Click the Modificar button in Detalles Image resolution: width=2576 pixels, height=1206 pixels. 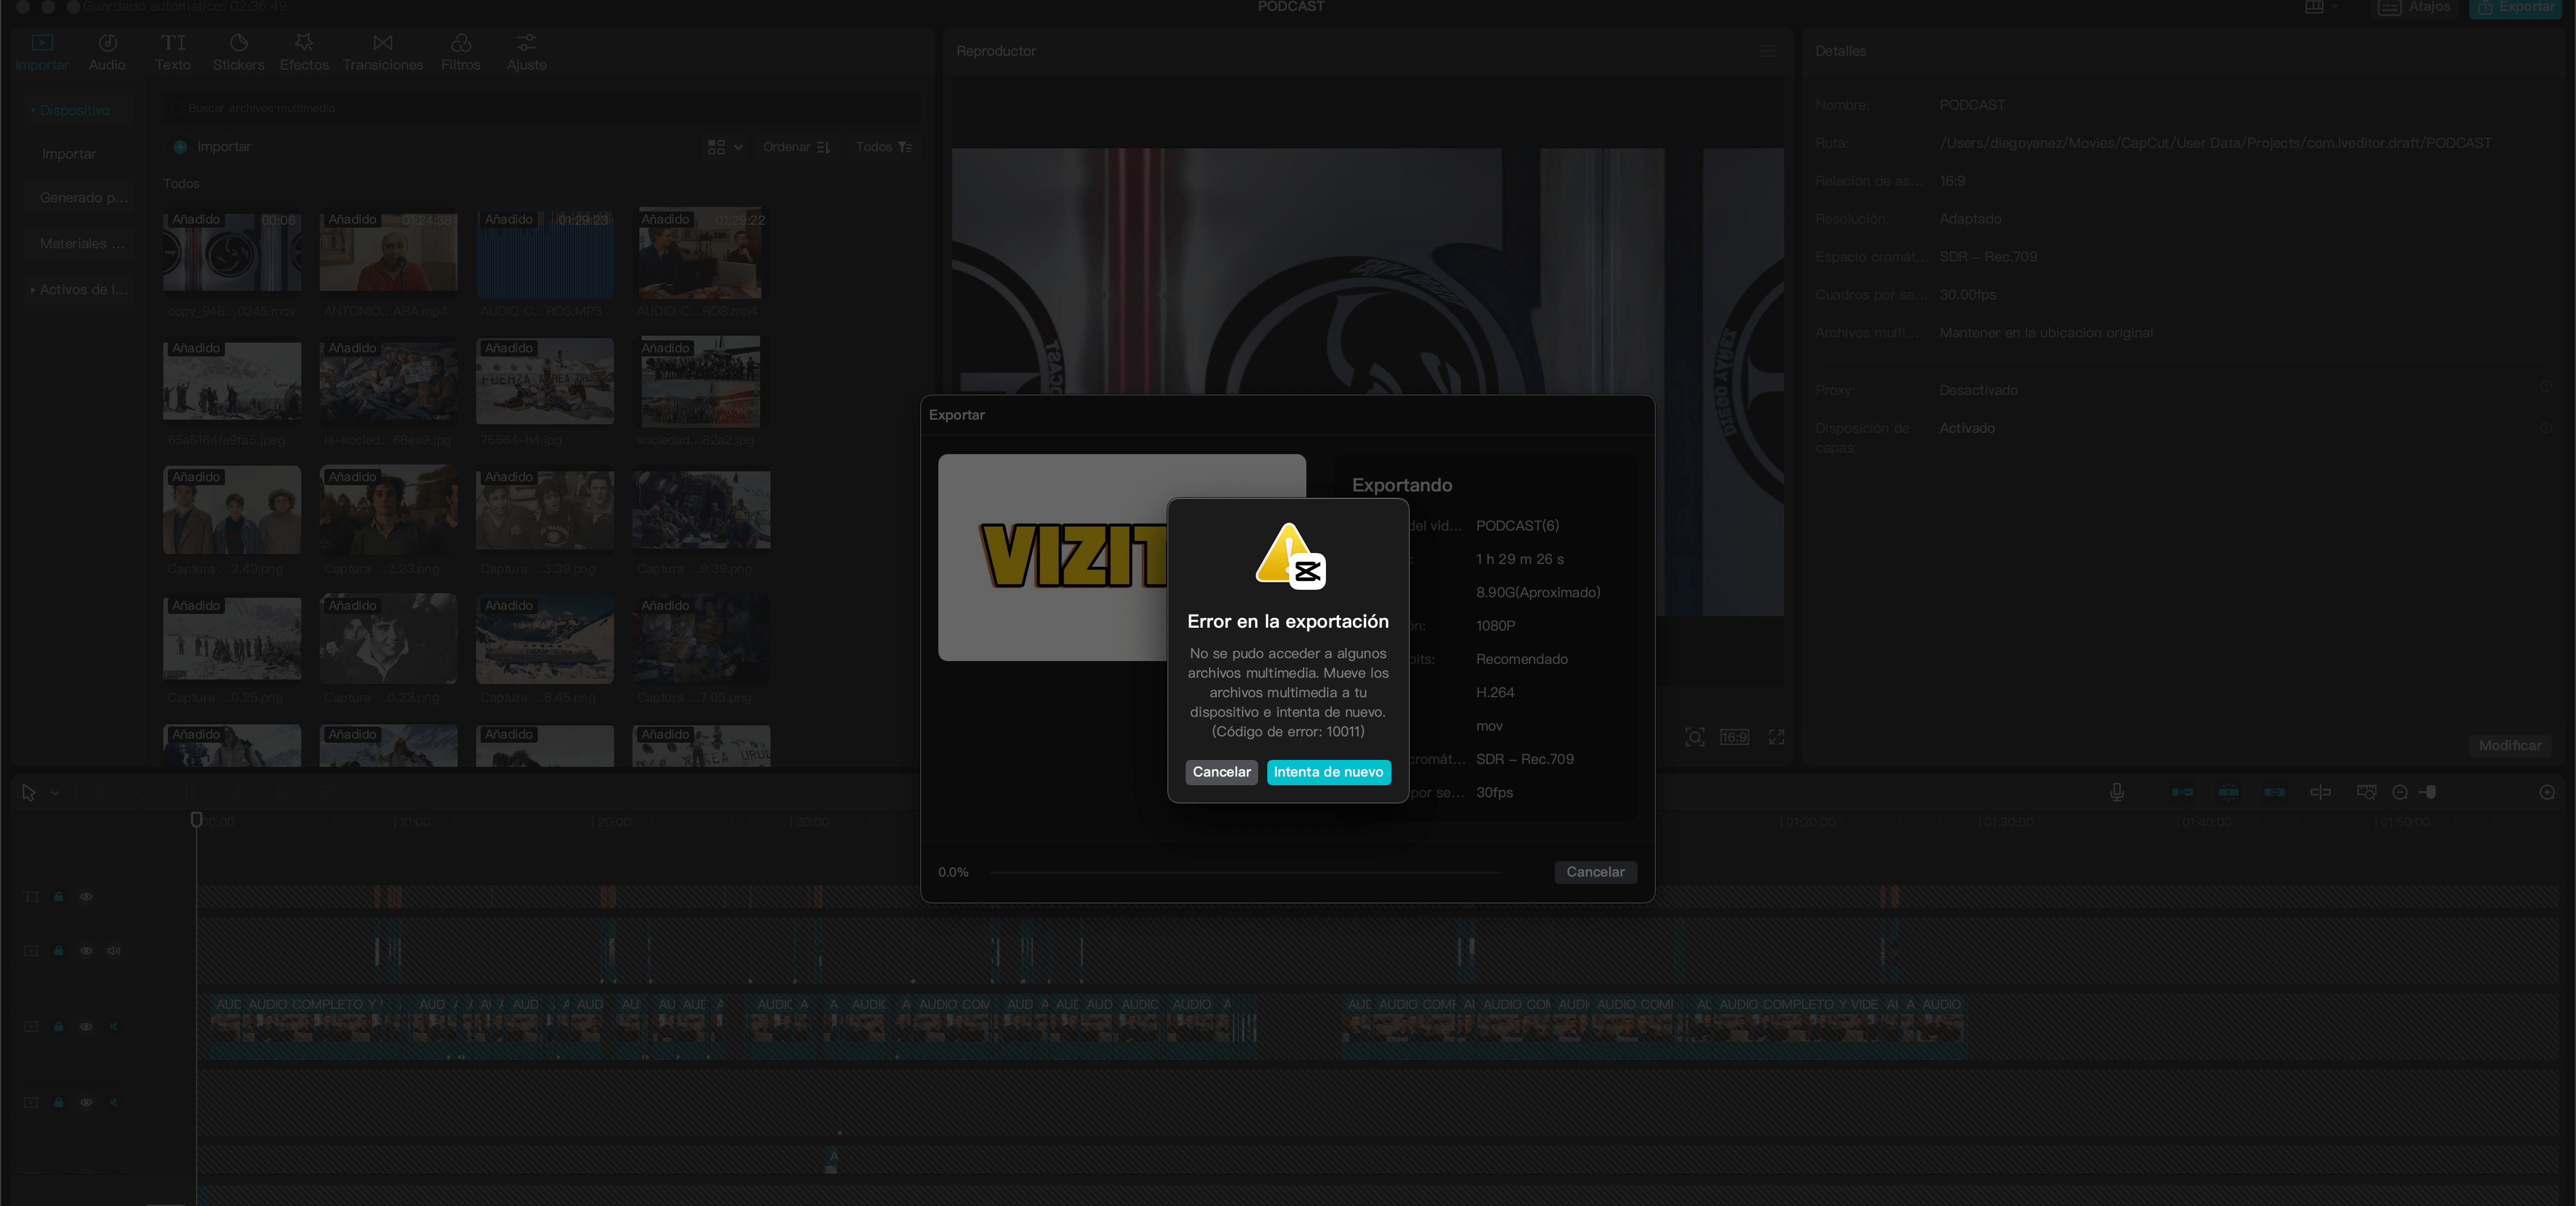coord(2509,746)
